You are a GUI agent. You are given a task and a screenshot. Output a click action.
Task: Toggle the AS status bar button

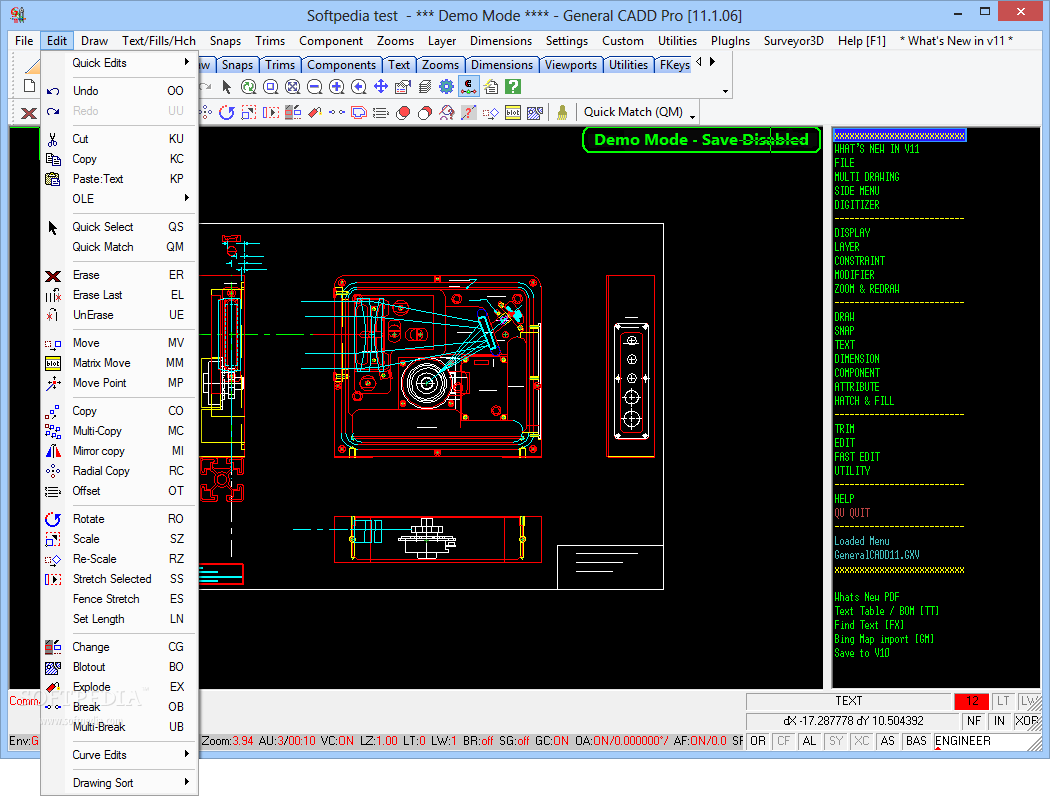(x=888, y=741)
